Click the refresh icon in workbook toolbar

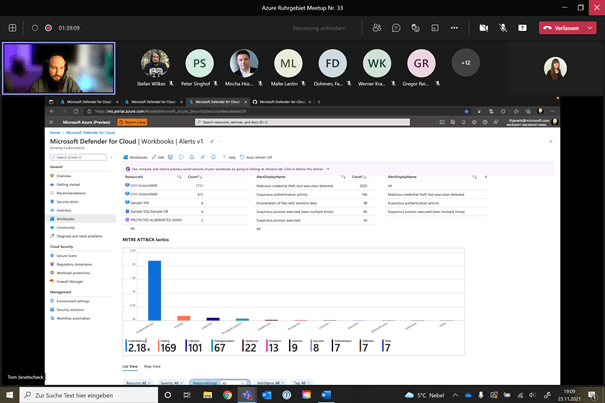coord(181,157)
